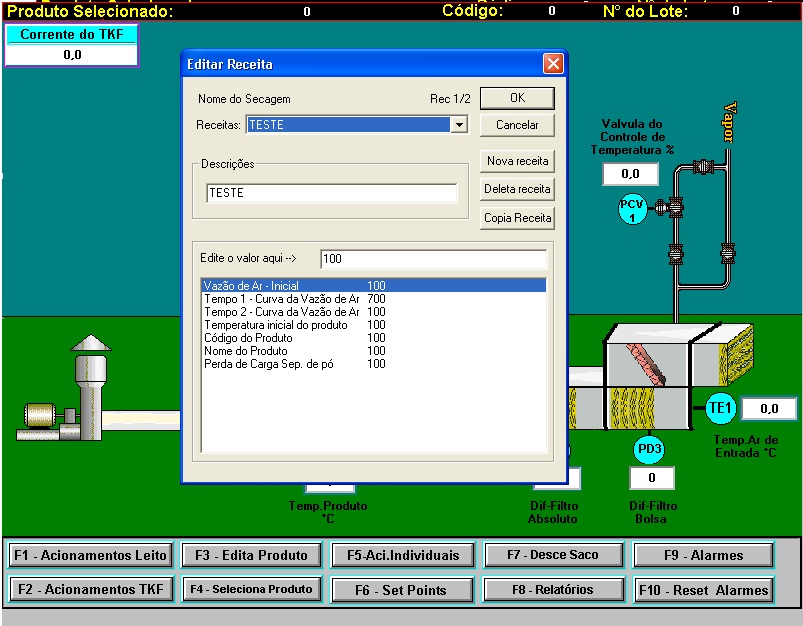Screen dimensions: 803x626
Task: Click the TE1 temperature sensor circle
Action: pos(720,408)
